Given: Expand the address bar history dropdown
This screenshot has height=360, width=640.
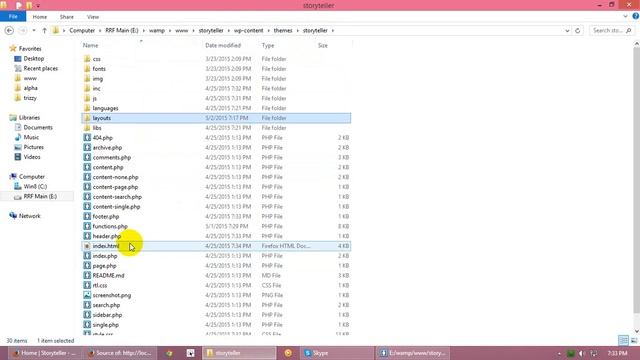Looking at the screenshot, I should pos(567,31).
